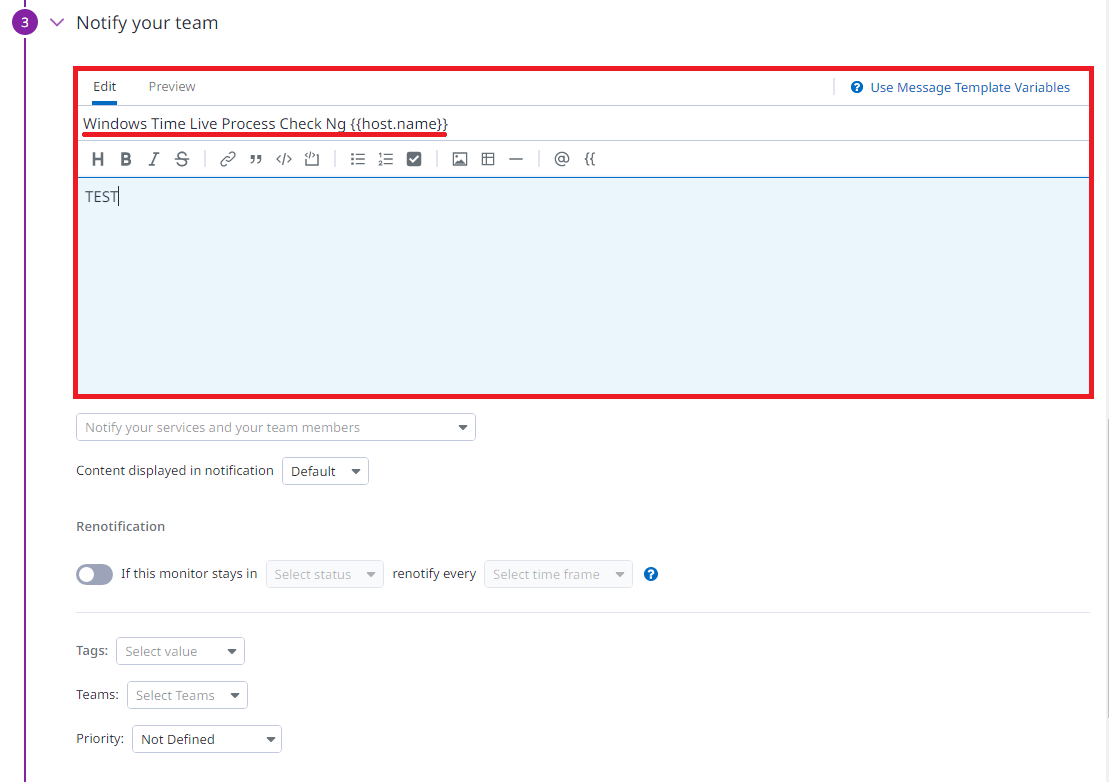This screenshot has width=1109, height=782.
Task: Click the Renotification section label
Action: click(x=121, y=527)
